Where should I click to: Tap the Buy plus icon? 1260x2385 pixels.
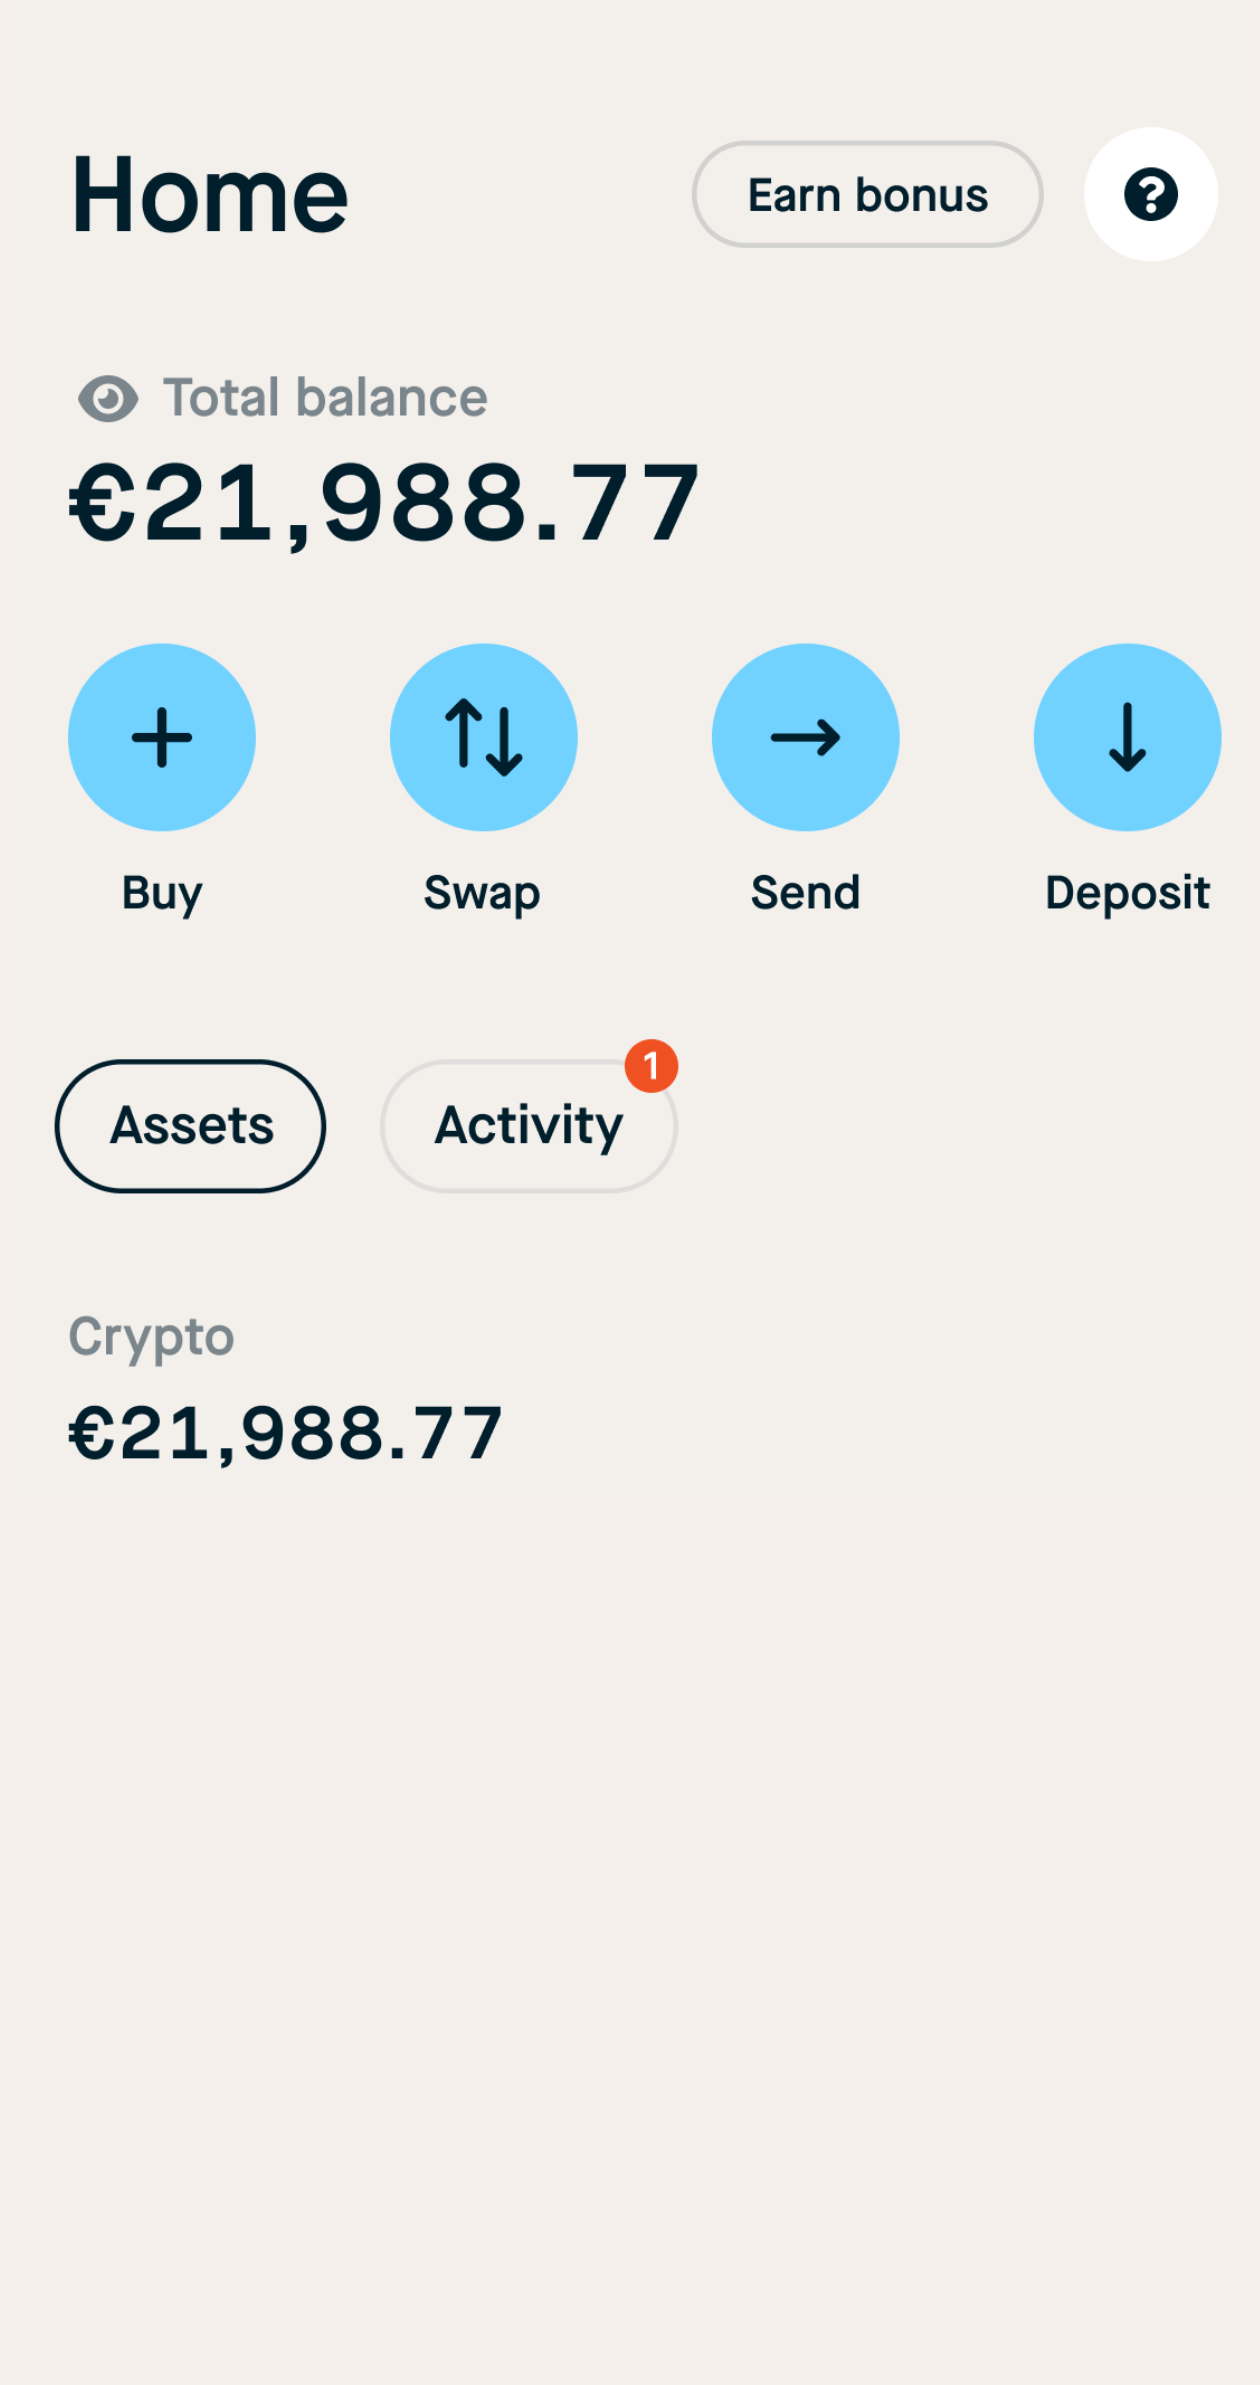coord(162,737)
